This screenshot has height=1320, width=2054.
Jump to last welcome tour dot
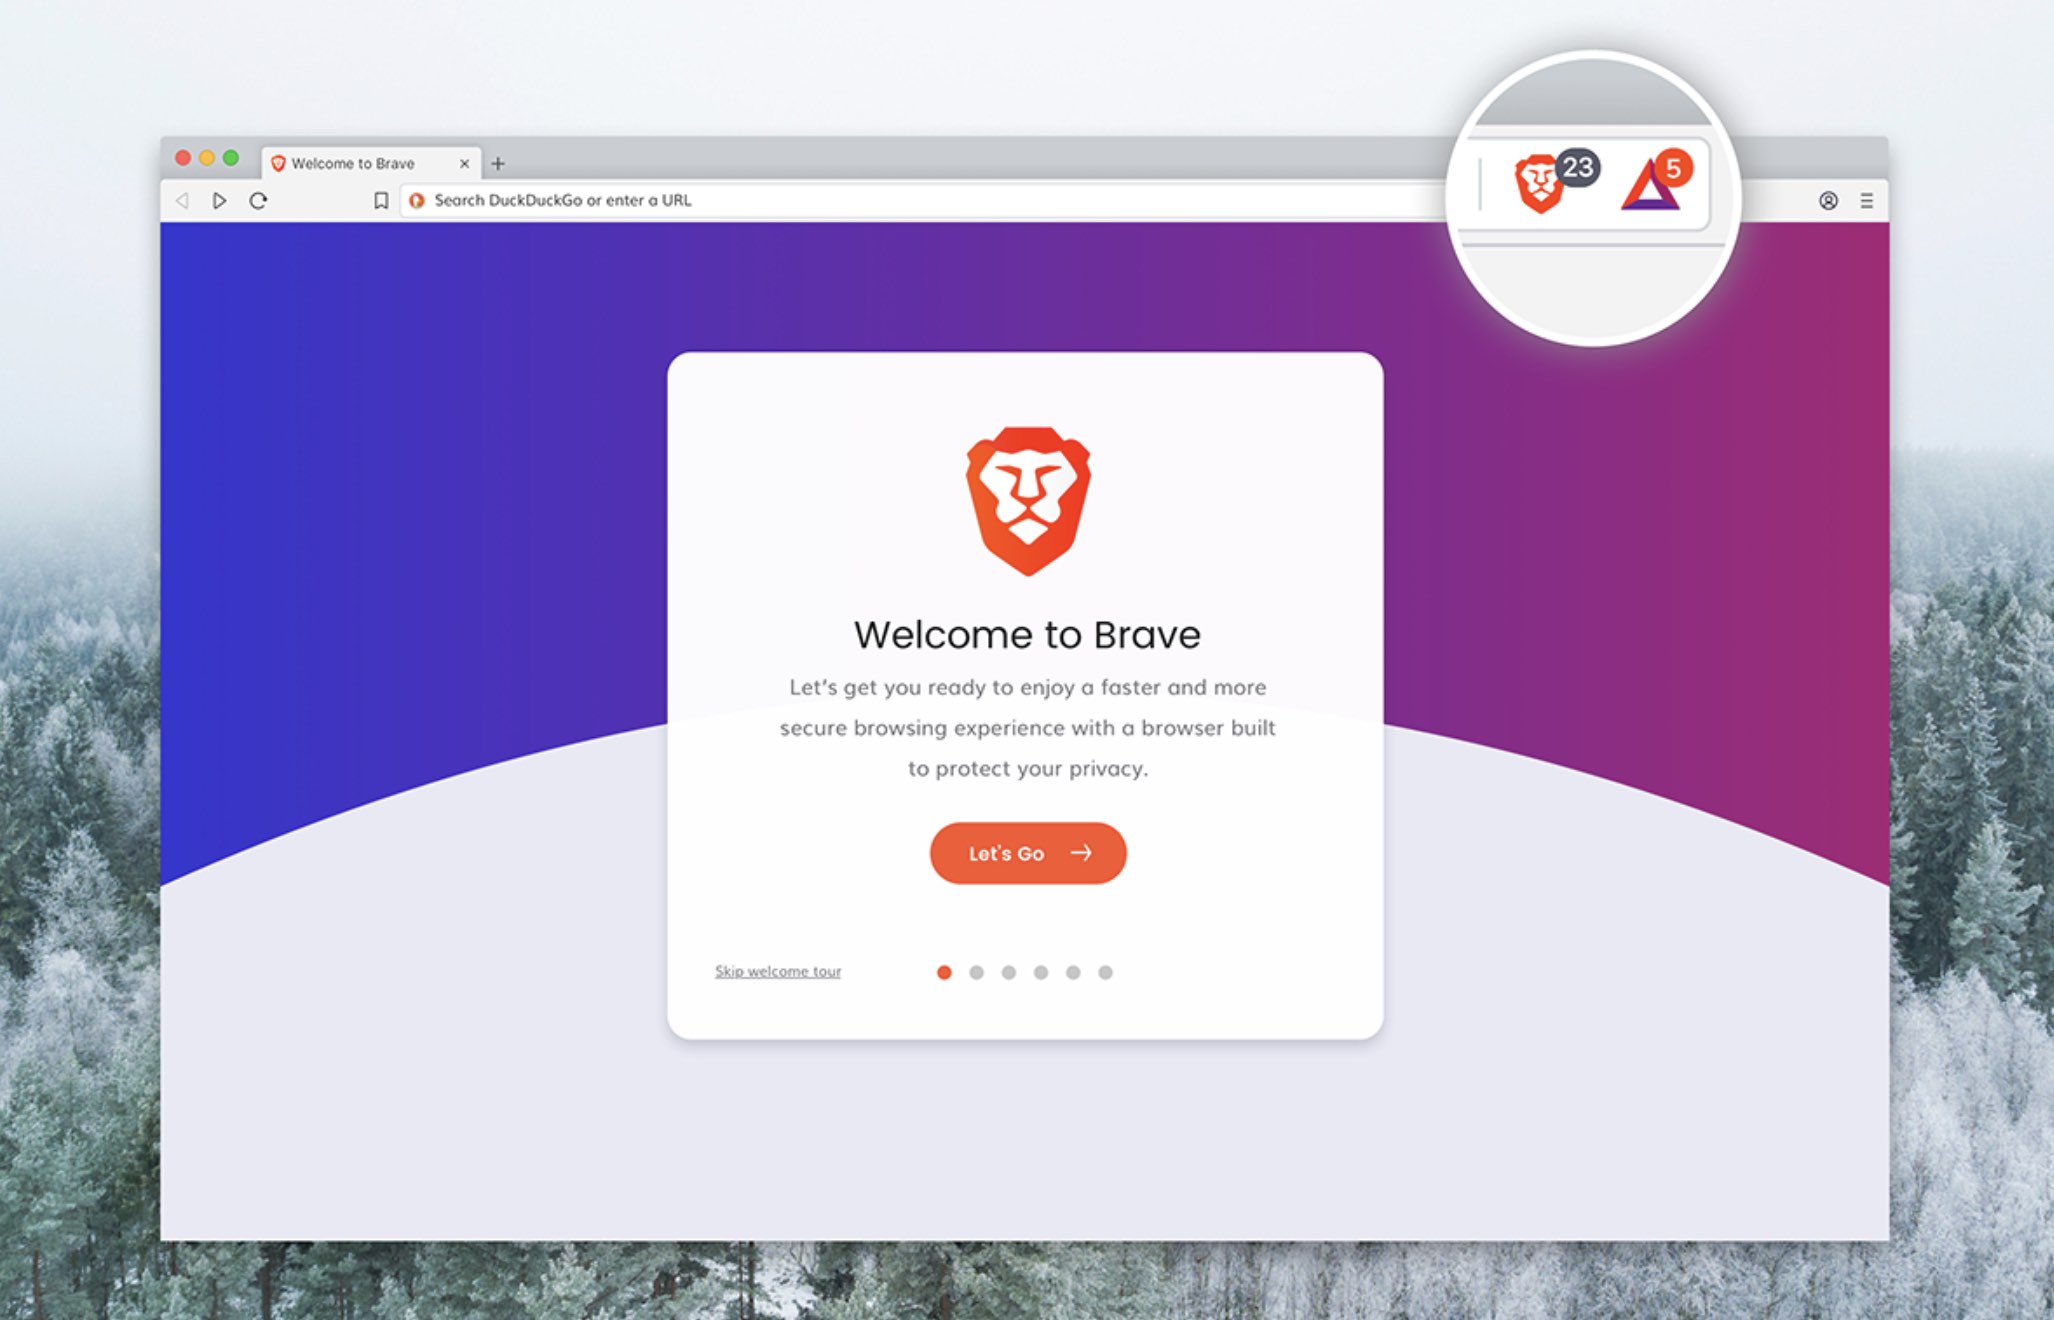tap(1105, 972)
